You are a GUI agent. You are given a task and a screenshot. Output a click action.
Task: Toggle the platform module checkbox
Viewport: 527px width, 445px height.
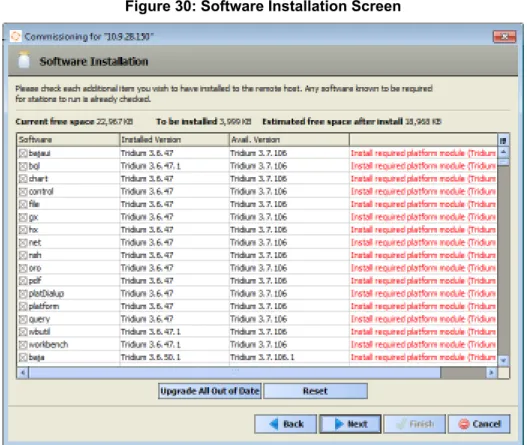click(23, 307)
